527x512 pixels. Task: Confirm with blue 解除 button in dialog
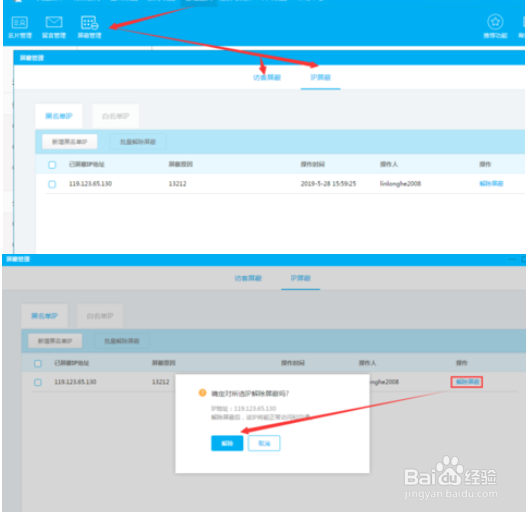[x=227, y=443]
